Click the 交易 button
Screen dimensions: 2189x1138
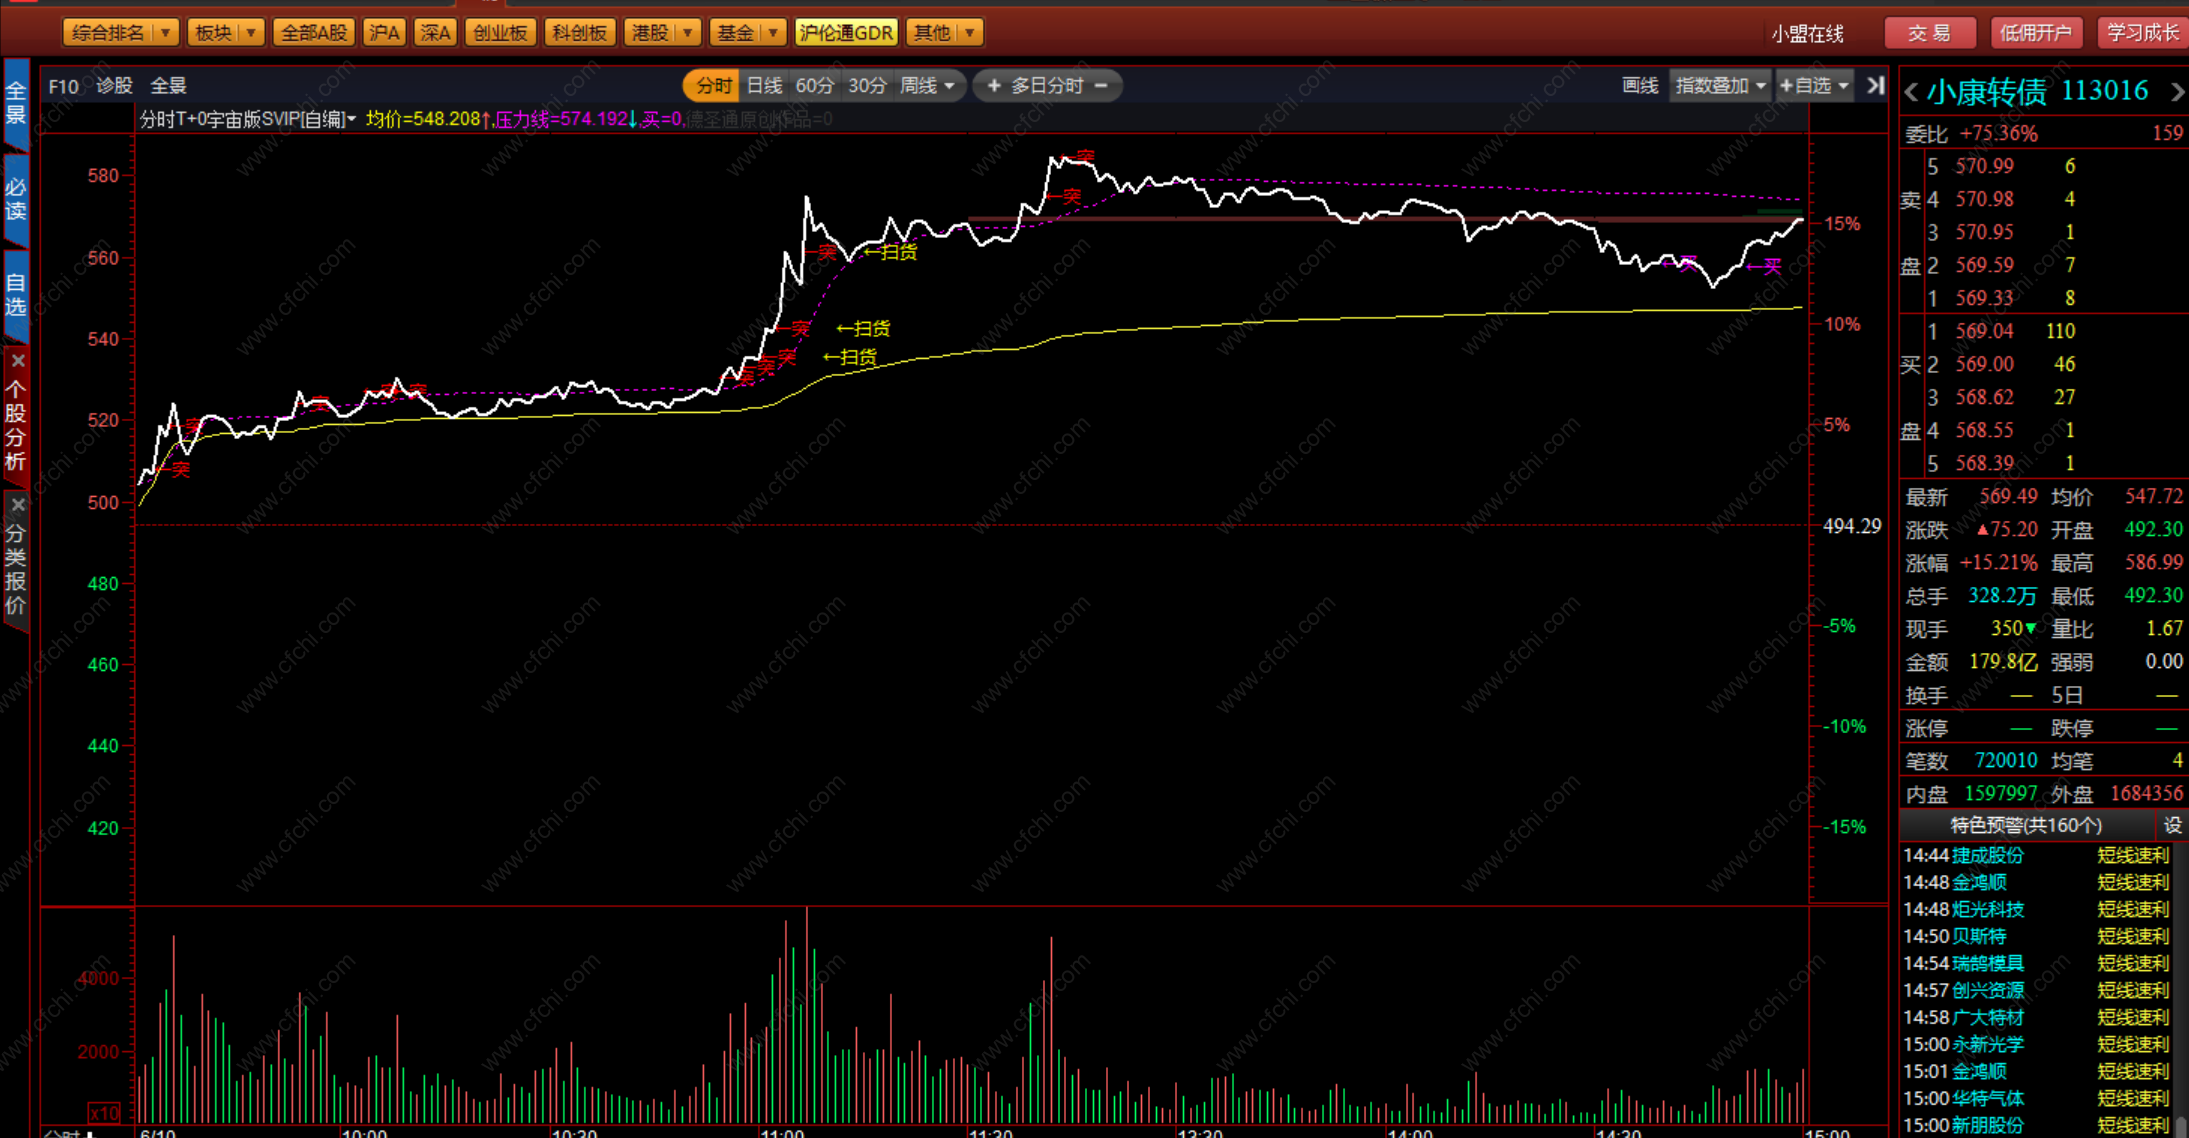coord(1929,33)
